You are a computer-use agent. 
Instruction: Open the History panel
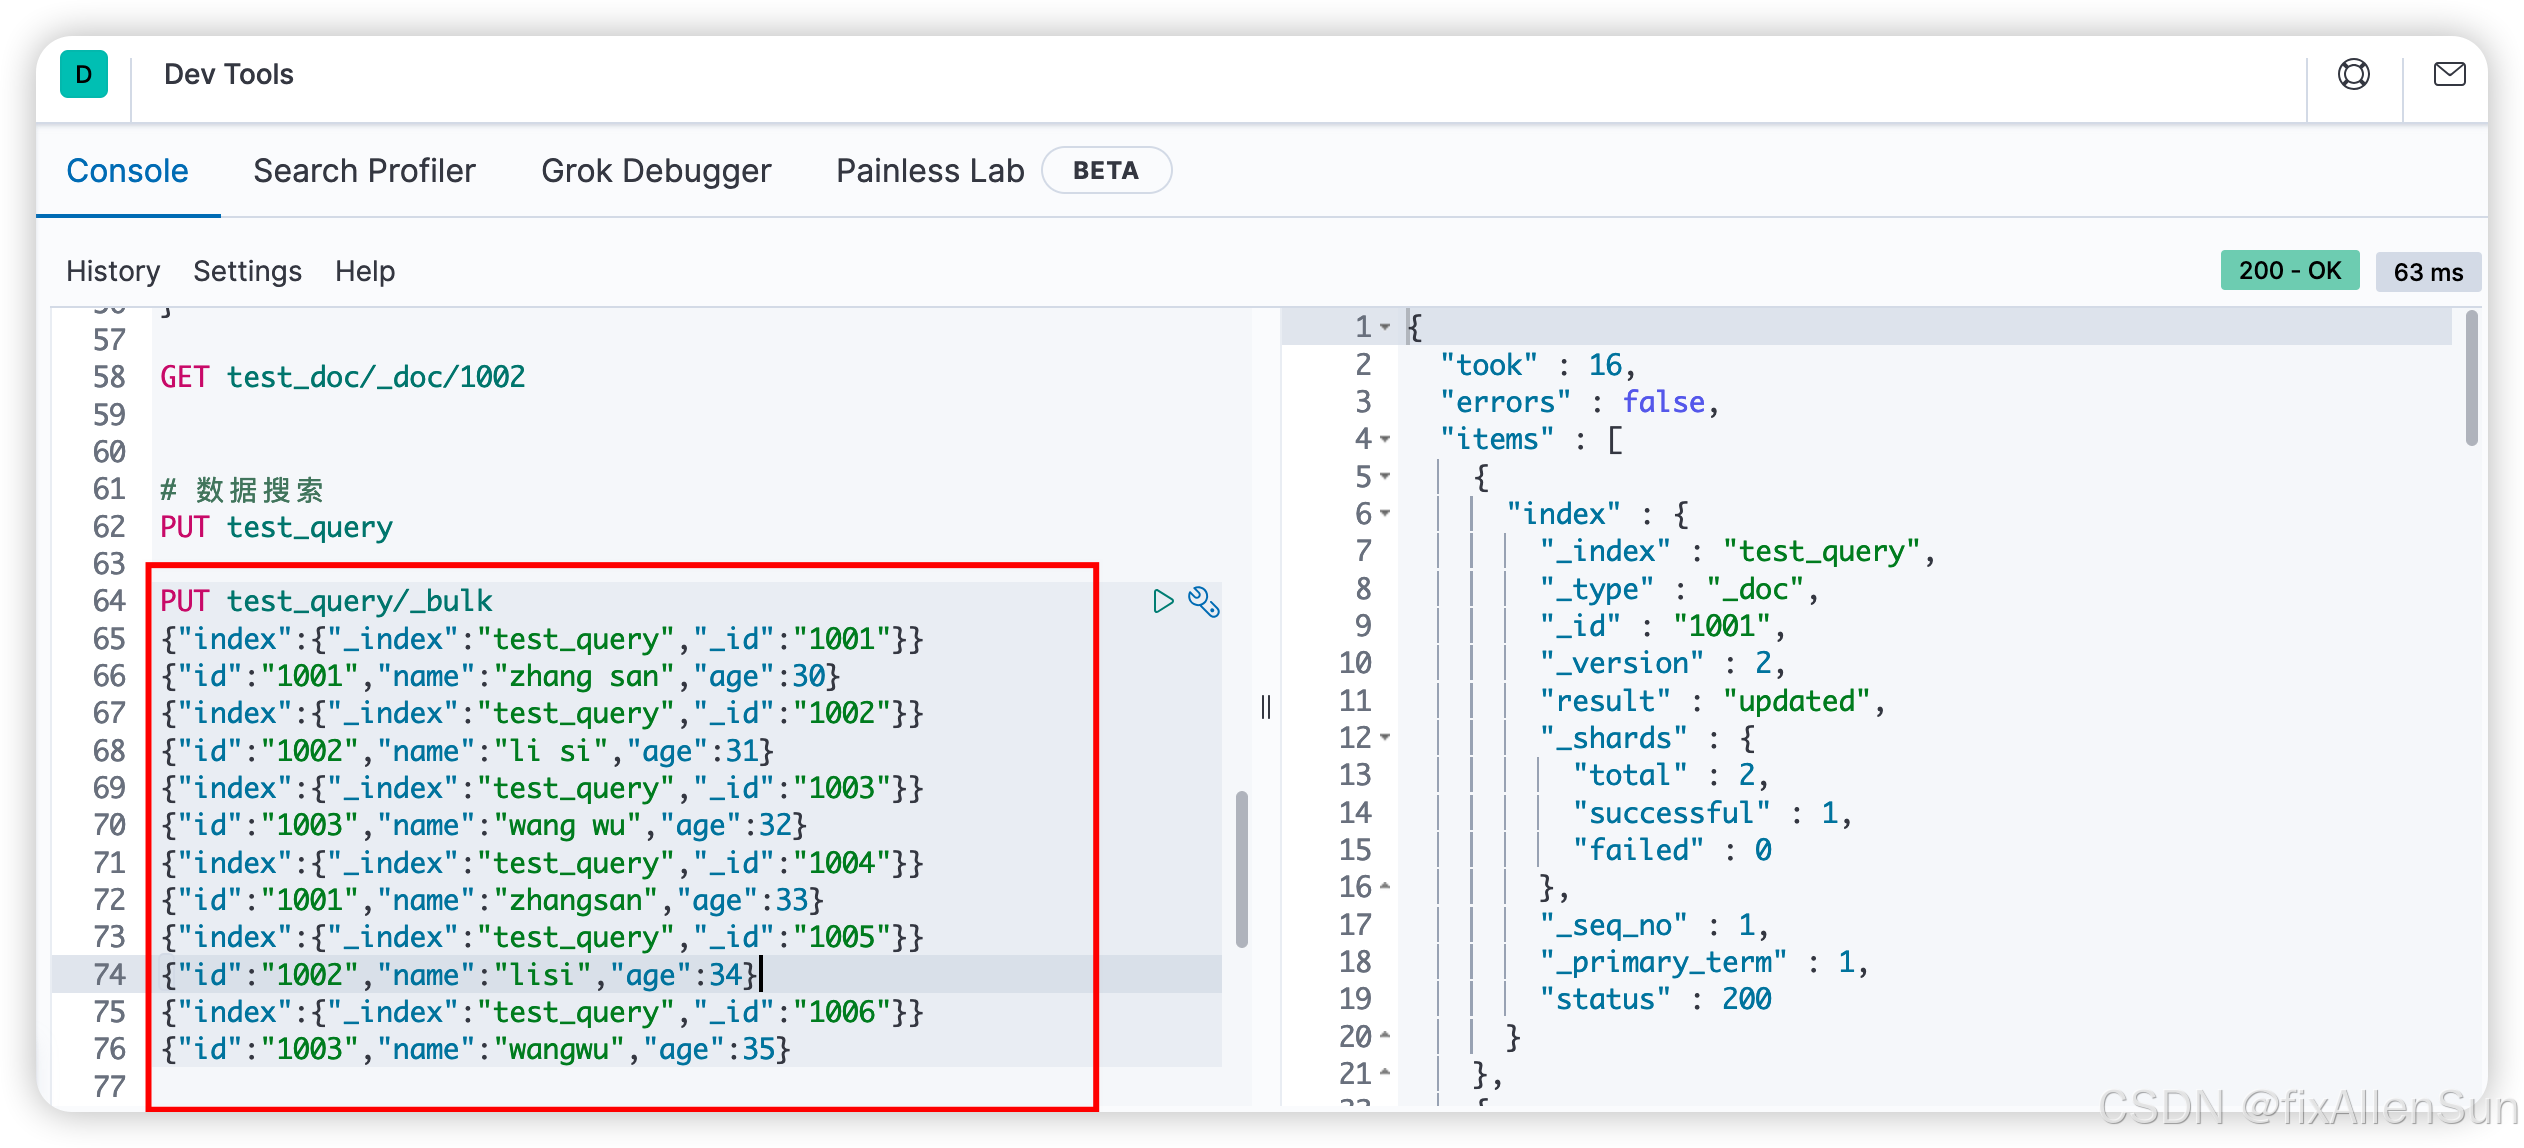113,271
